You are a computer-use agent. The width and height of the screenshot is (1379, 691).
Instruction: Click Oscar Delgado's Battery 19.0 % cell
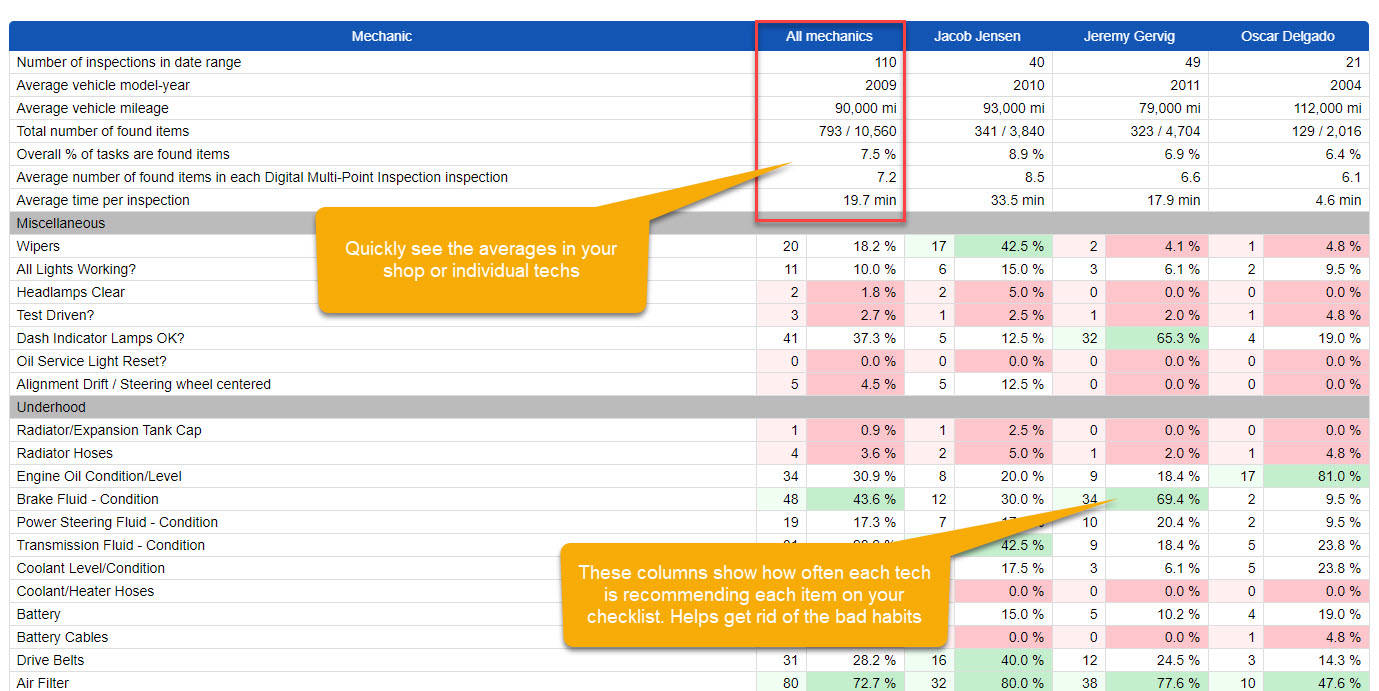click(x=1315, y=614)
